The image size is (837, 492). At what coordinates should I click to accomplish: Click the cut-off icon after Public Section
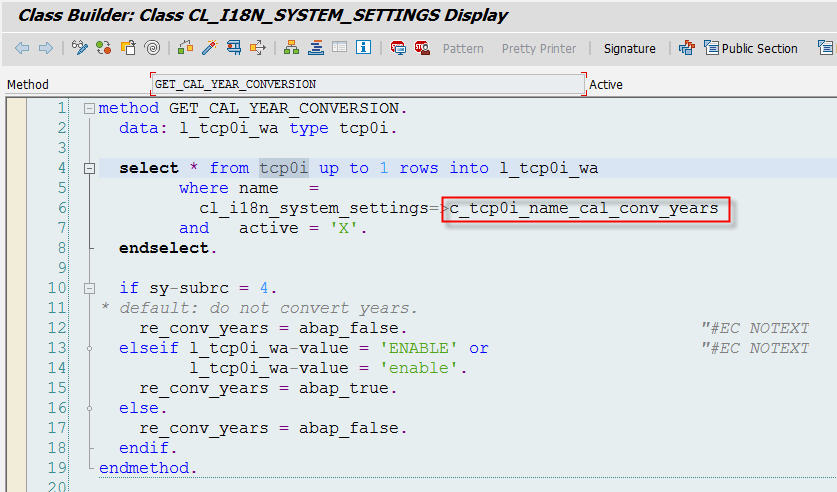pyautogui.click(x=825, y=48)
